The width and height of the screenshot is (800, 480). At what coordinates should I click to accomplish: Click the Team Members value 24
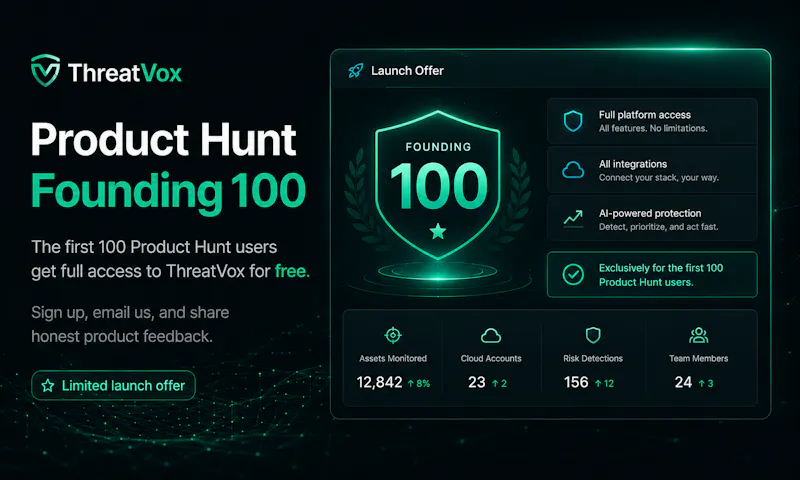point(683,382)
